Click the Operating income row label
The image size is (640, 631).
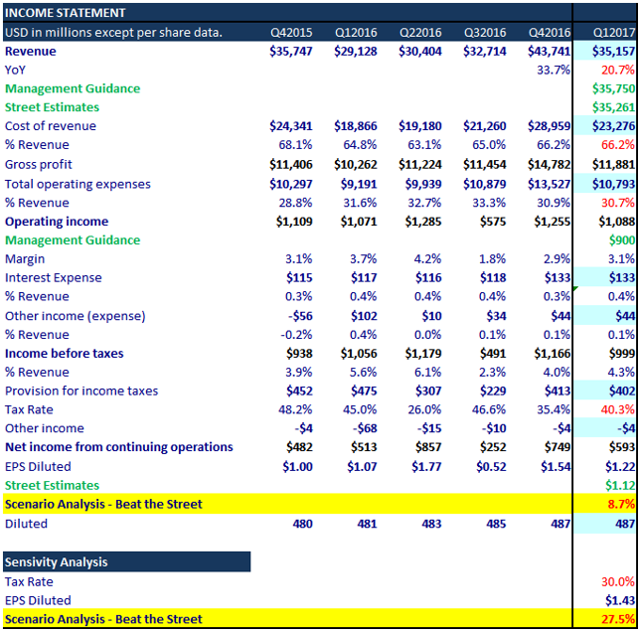[x=57, y=221]
